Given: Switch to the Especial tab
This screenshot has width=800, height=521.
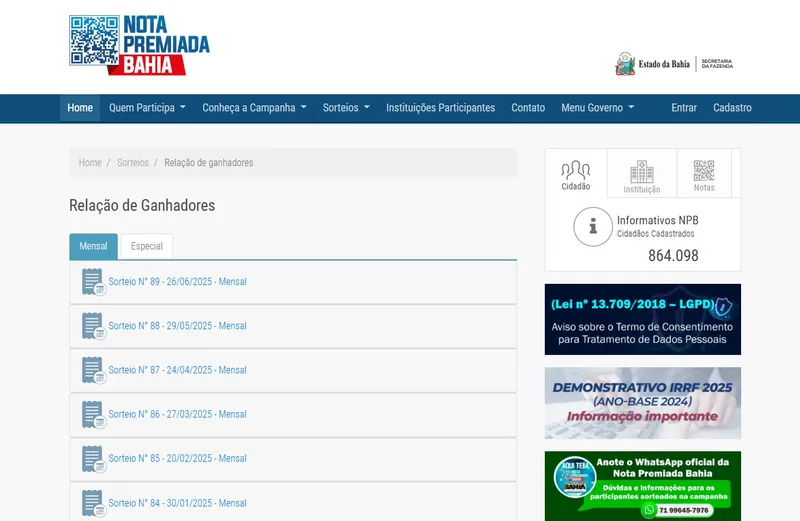Looking at the screenshot, I should (x=147, y=246).
